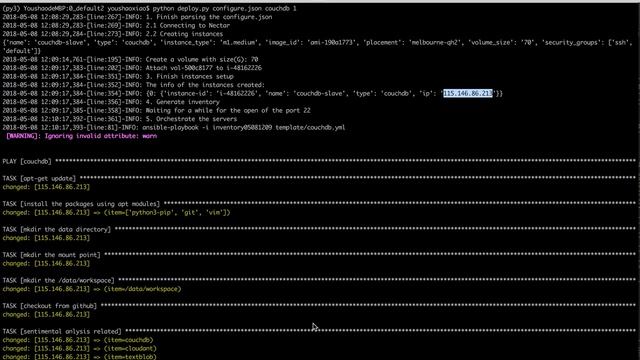Click the changed result under checkout from github
640x360 pixels.
click(x=46, y=315)
